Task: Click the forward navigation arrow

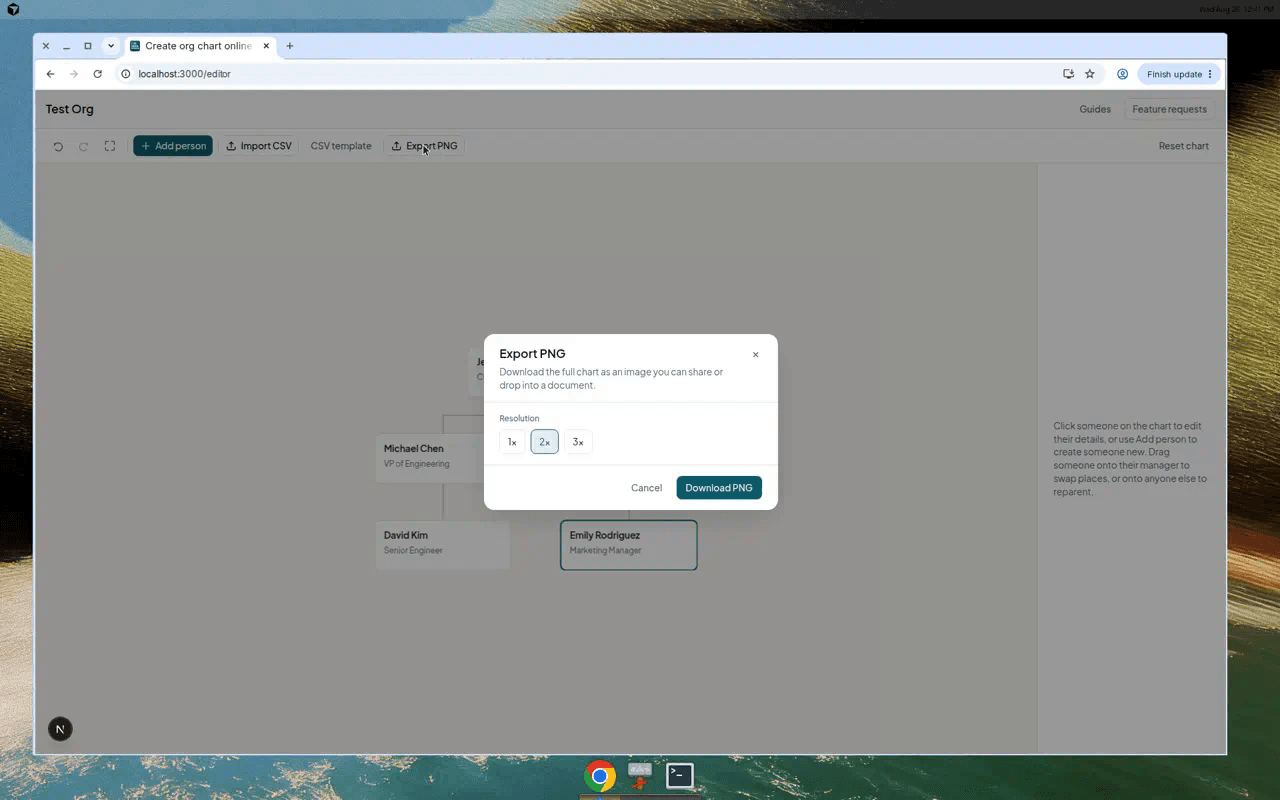Action: click(x=74, y=74)
